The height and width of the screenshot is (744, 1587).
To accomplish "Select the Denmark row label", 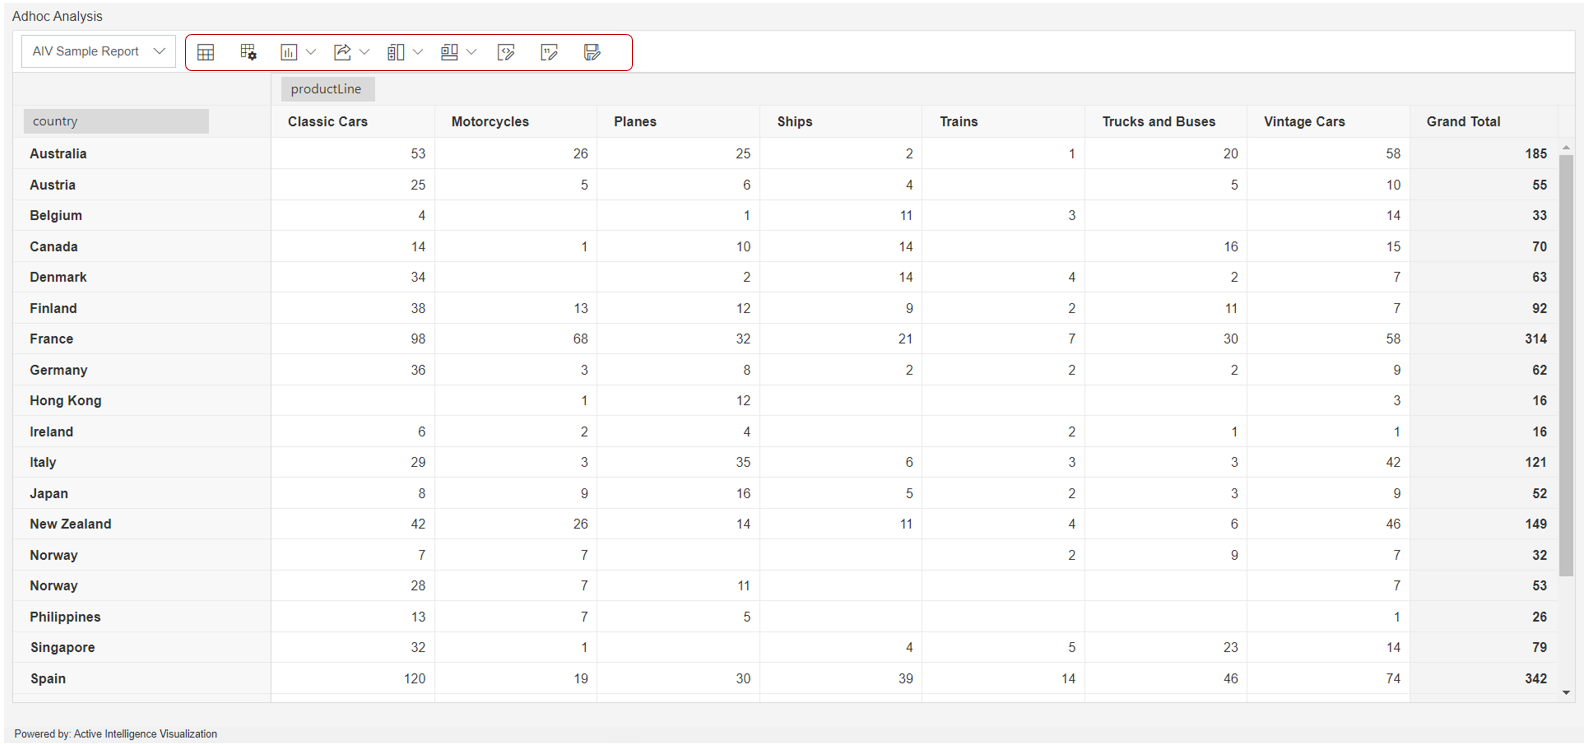I will [x=58, y=277].
